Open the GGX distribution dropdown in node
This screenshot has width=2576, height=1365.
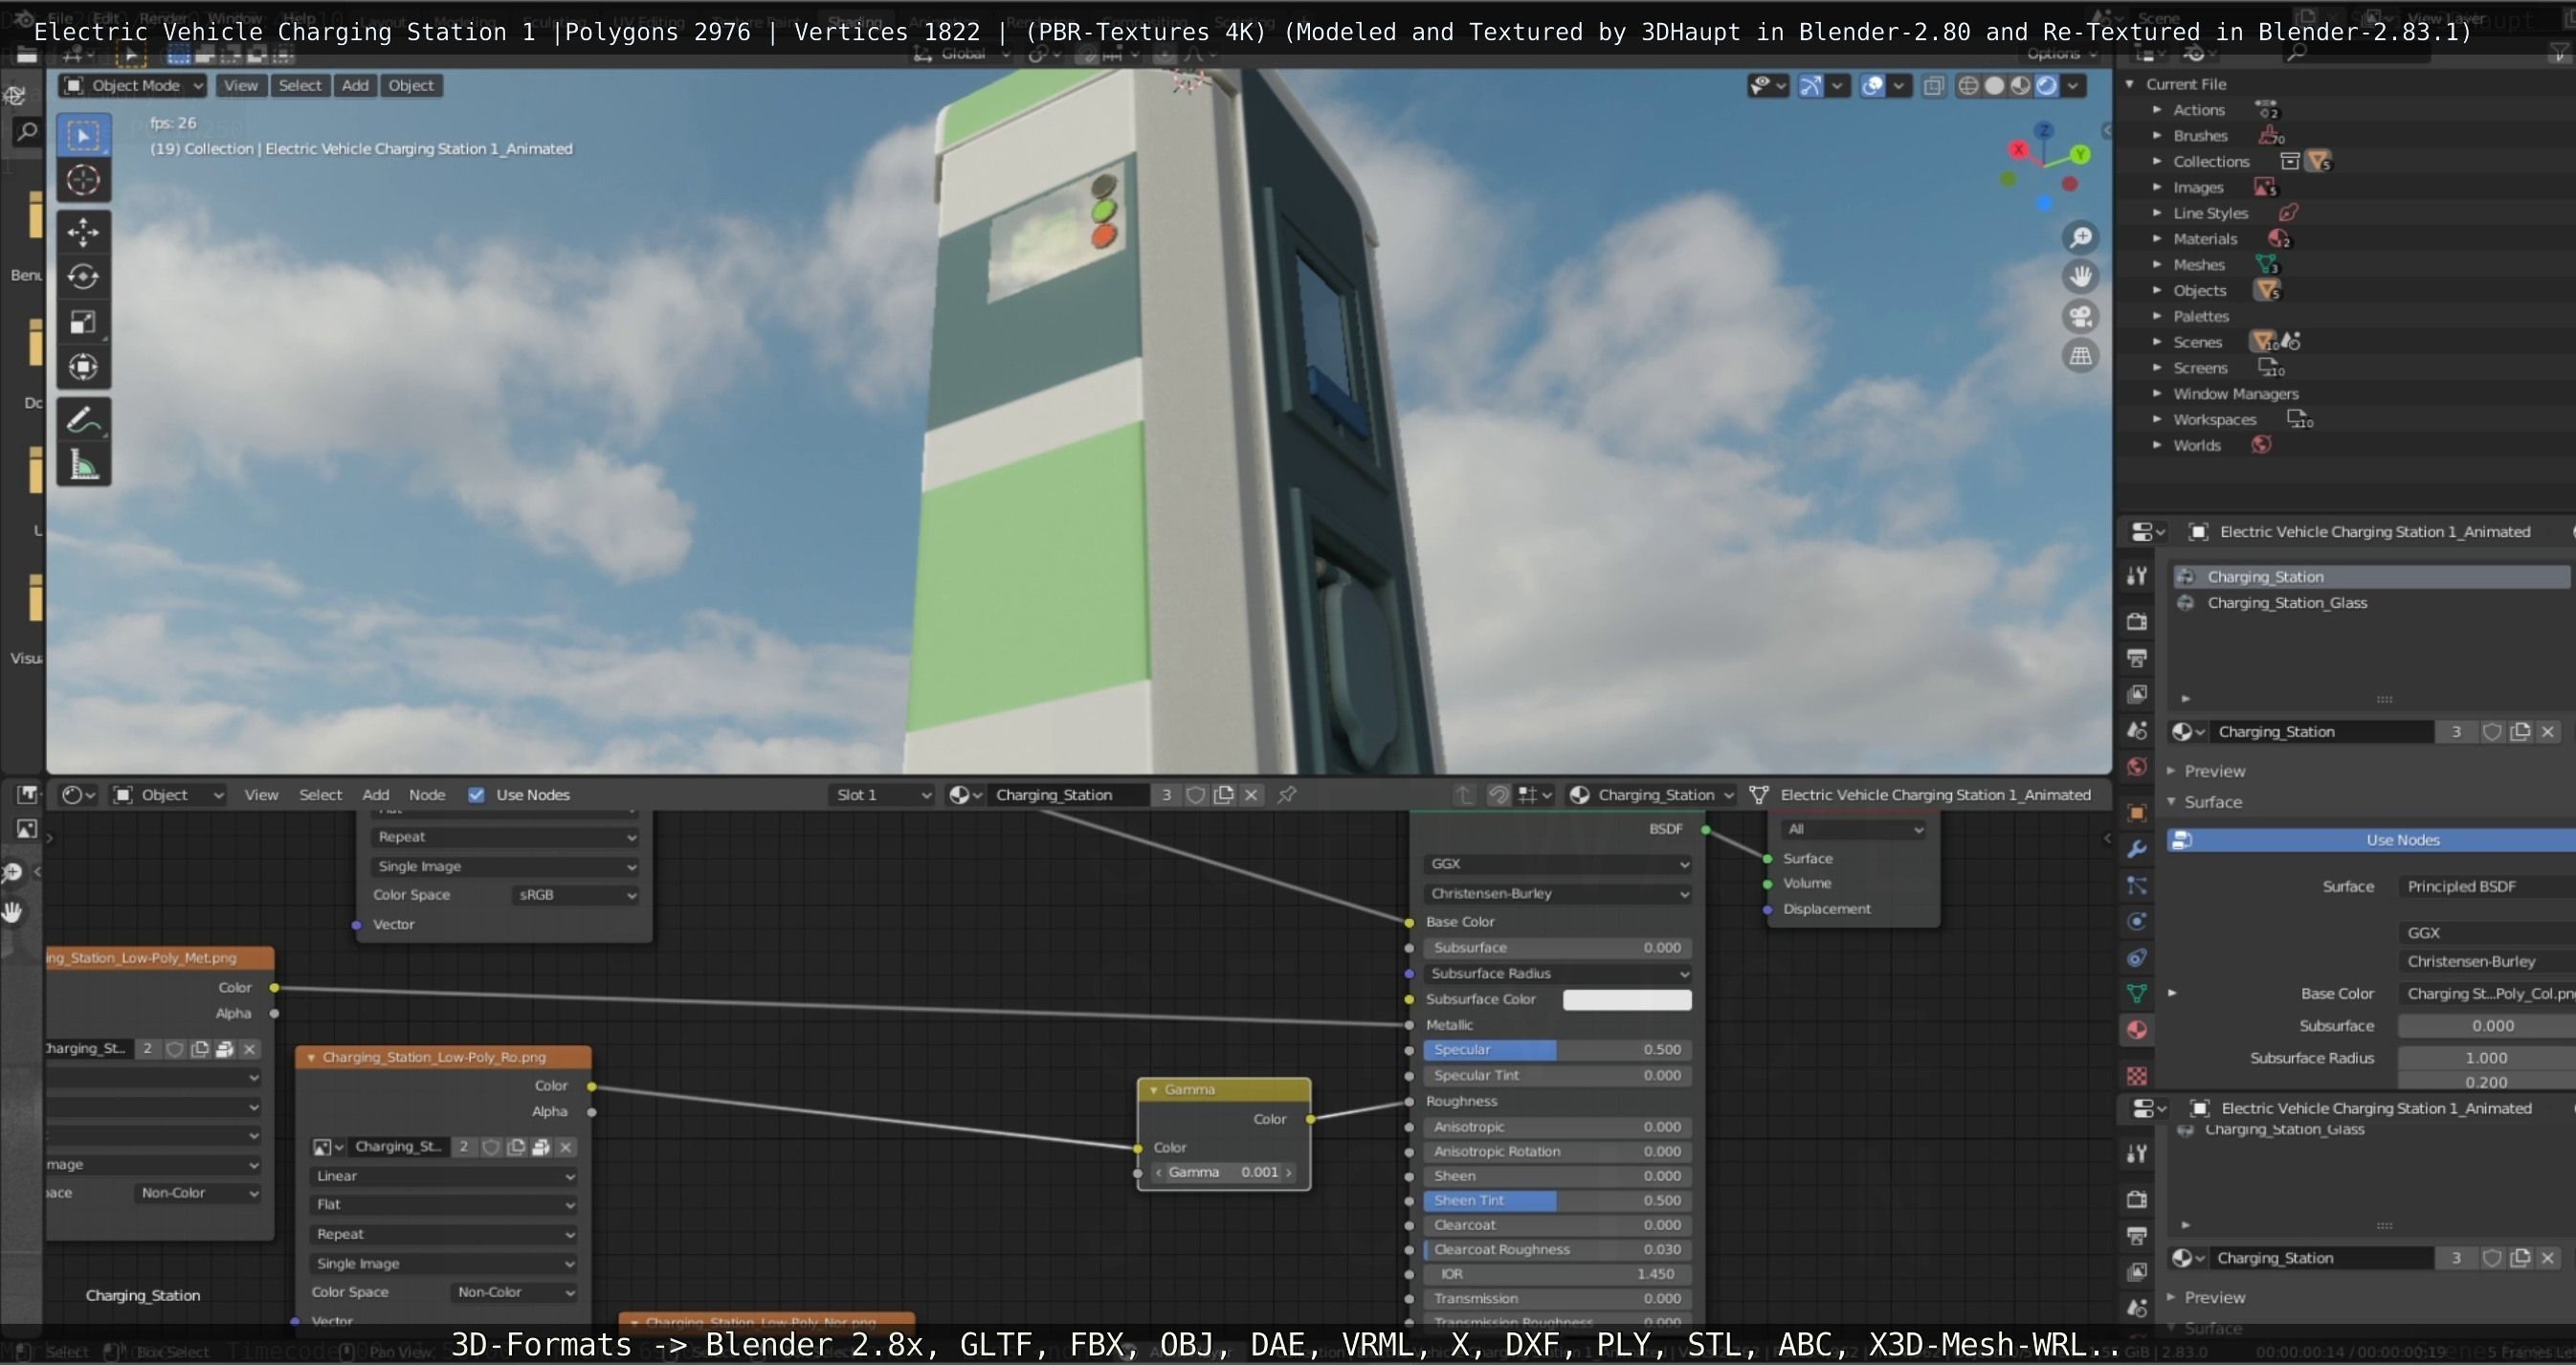coord(1557,864)
